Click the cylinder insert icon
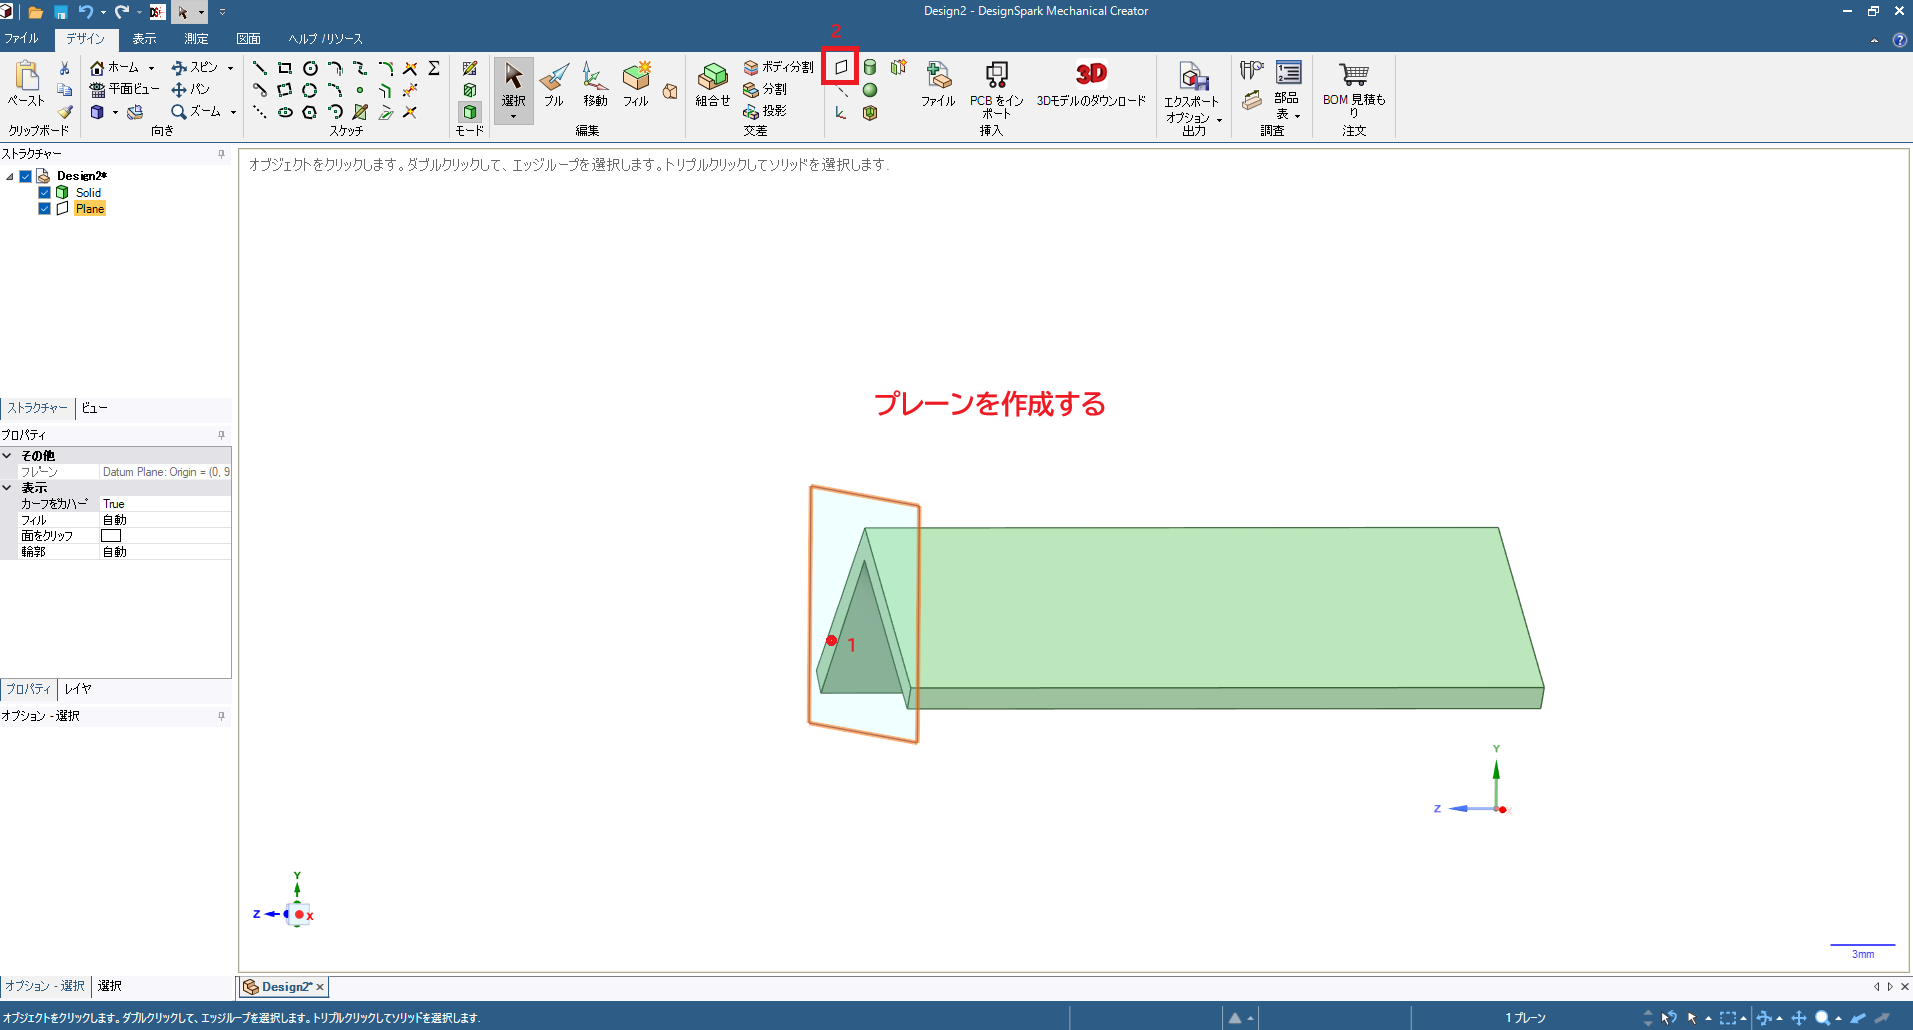Viewport: 1913px width, 1030px height. tap(870, 67)
